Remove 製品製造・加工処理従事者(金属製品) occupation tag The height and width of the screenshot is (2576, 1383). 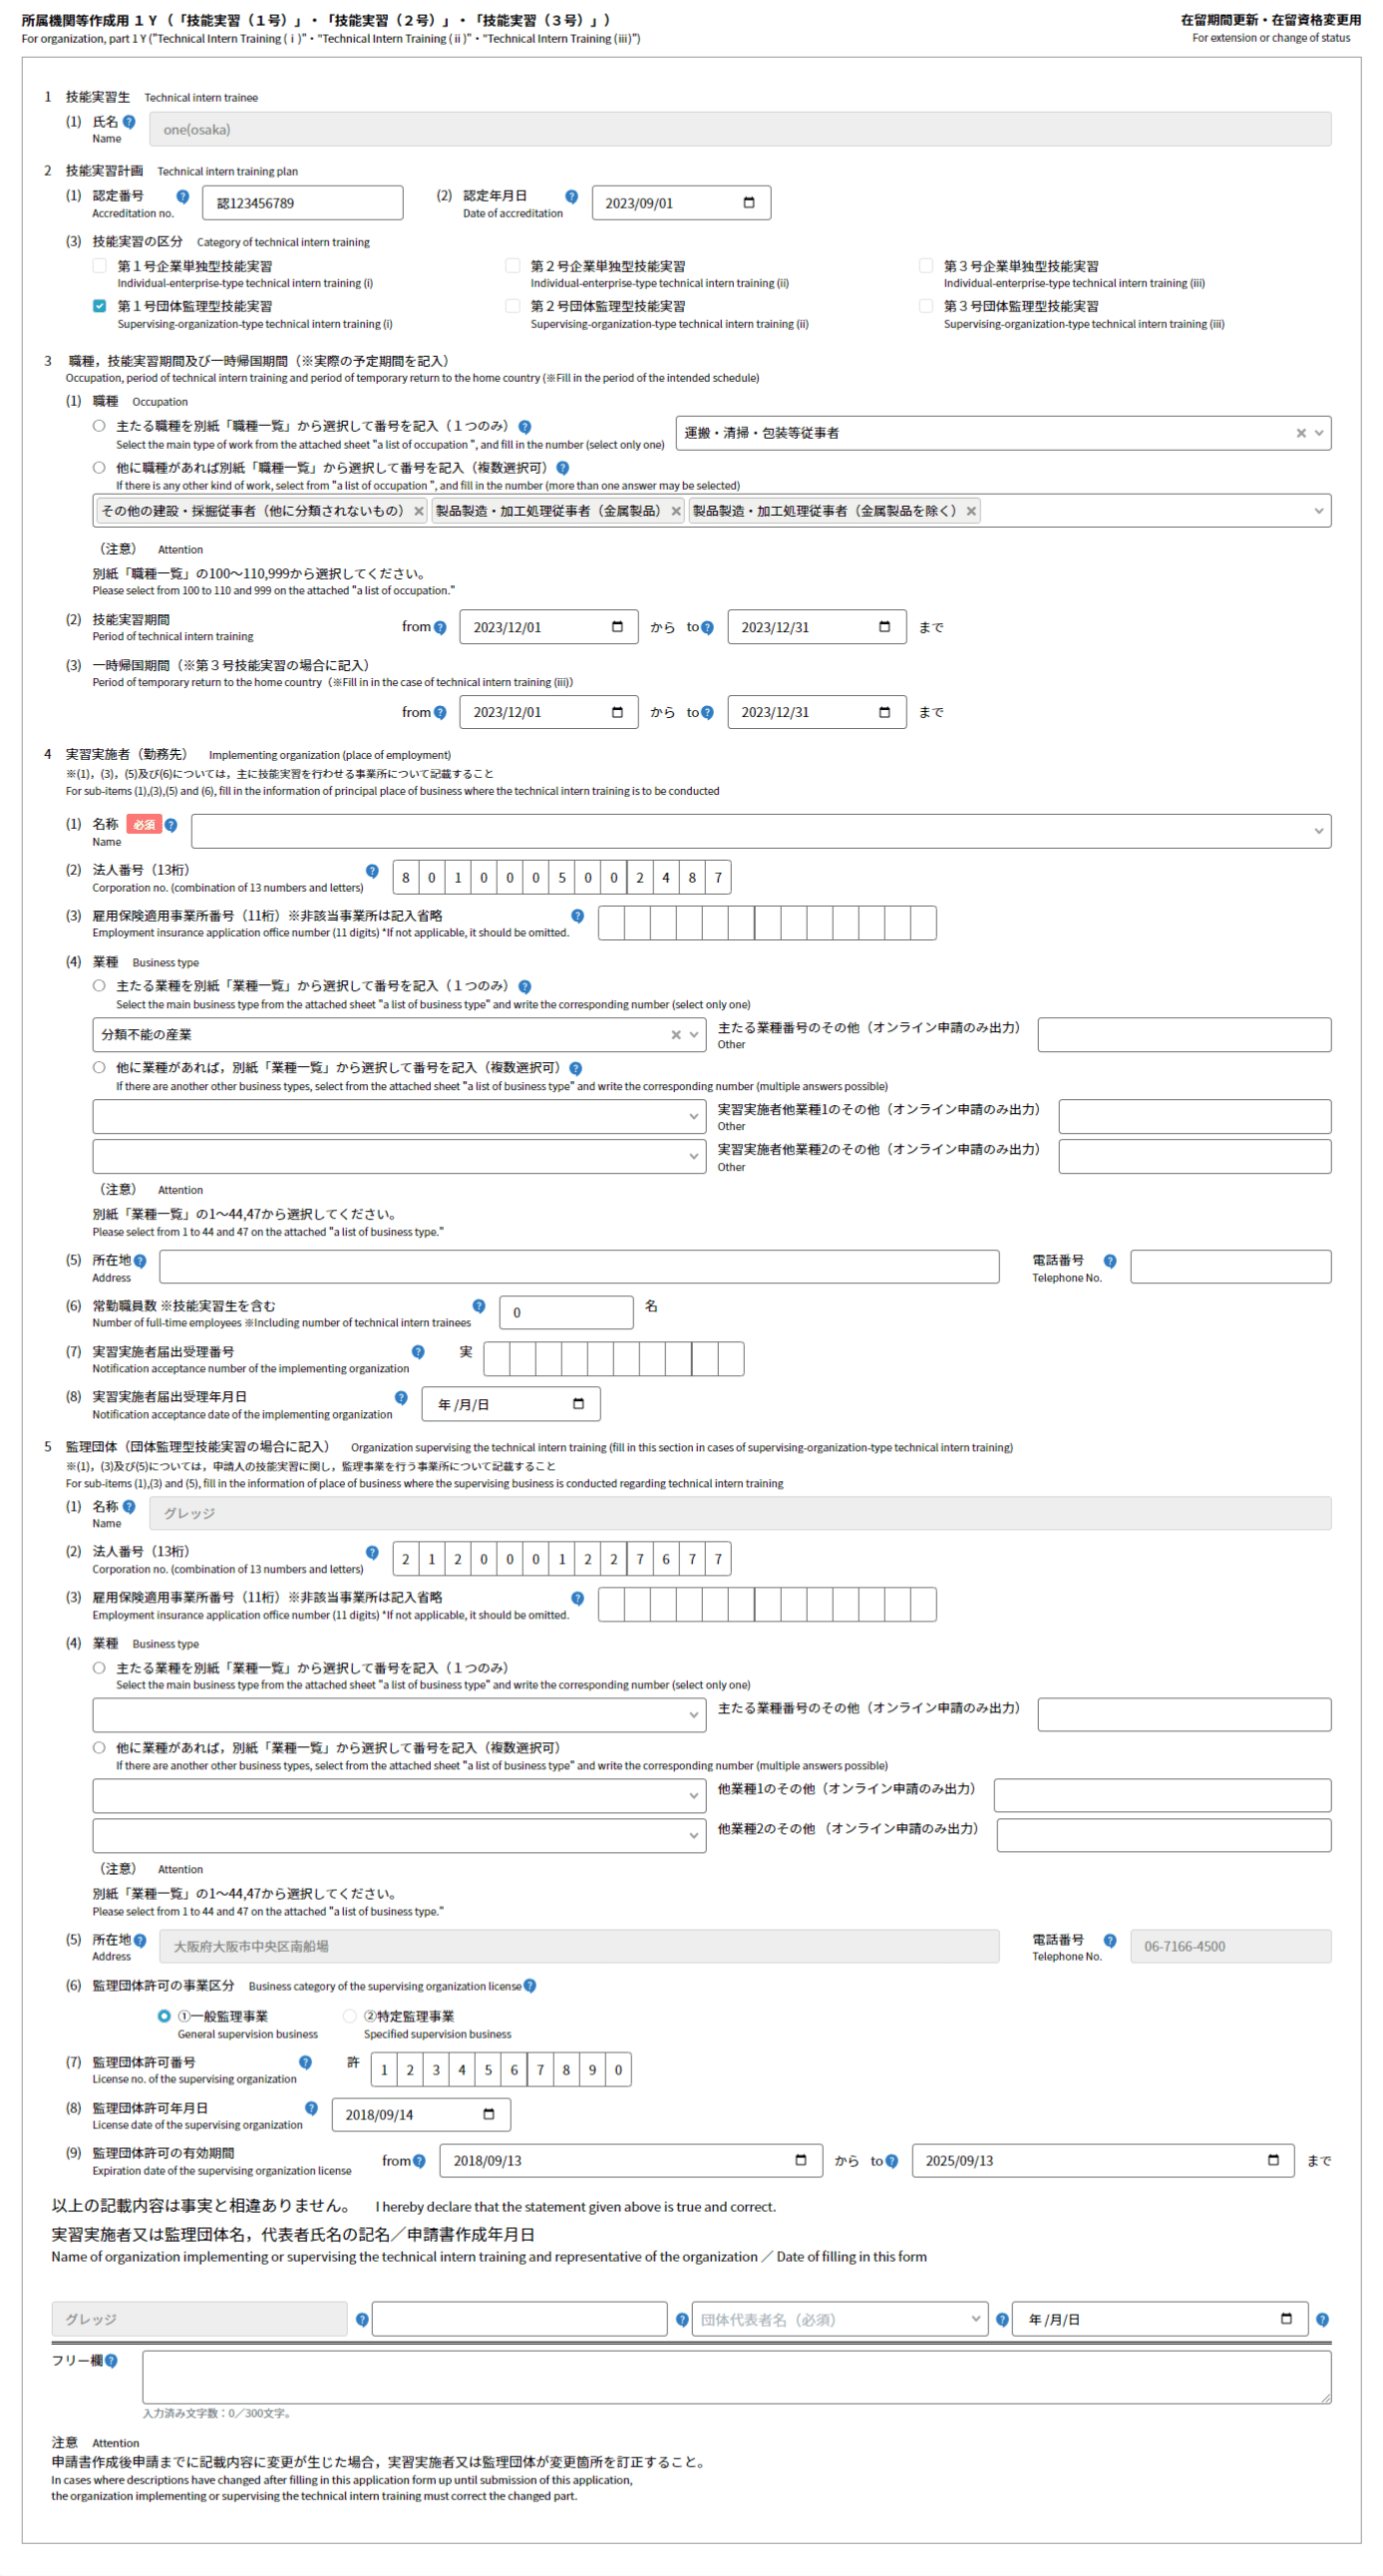[676, 511]
